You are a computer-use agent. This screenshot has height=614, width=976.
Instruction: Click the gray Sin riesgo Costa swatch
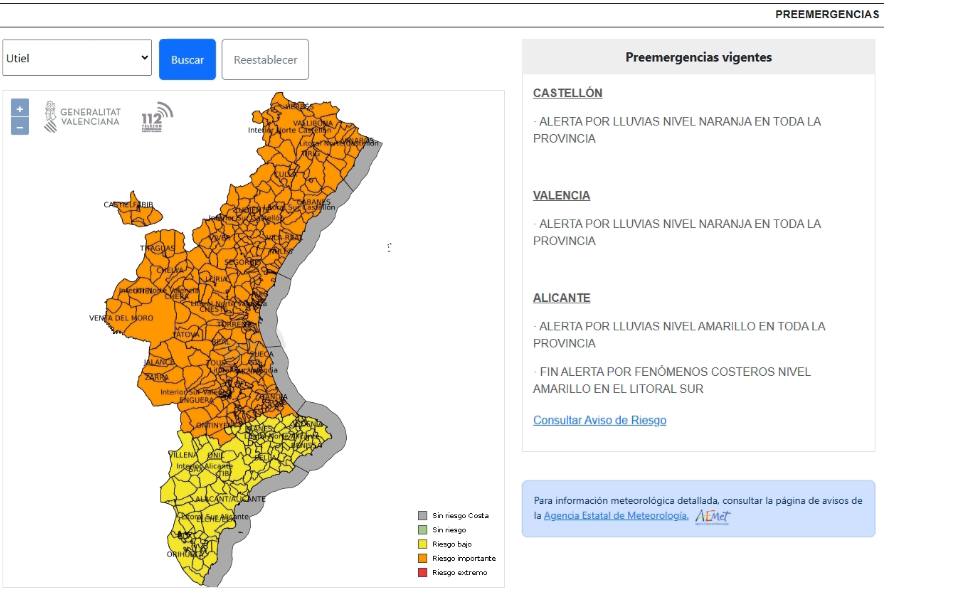pyautogui.click(x=423, y=516)
